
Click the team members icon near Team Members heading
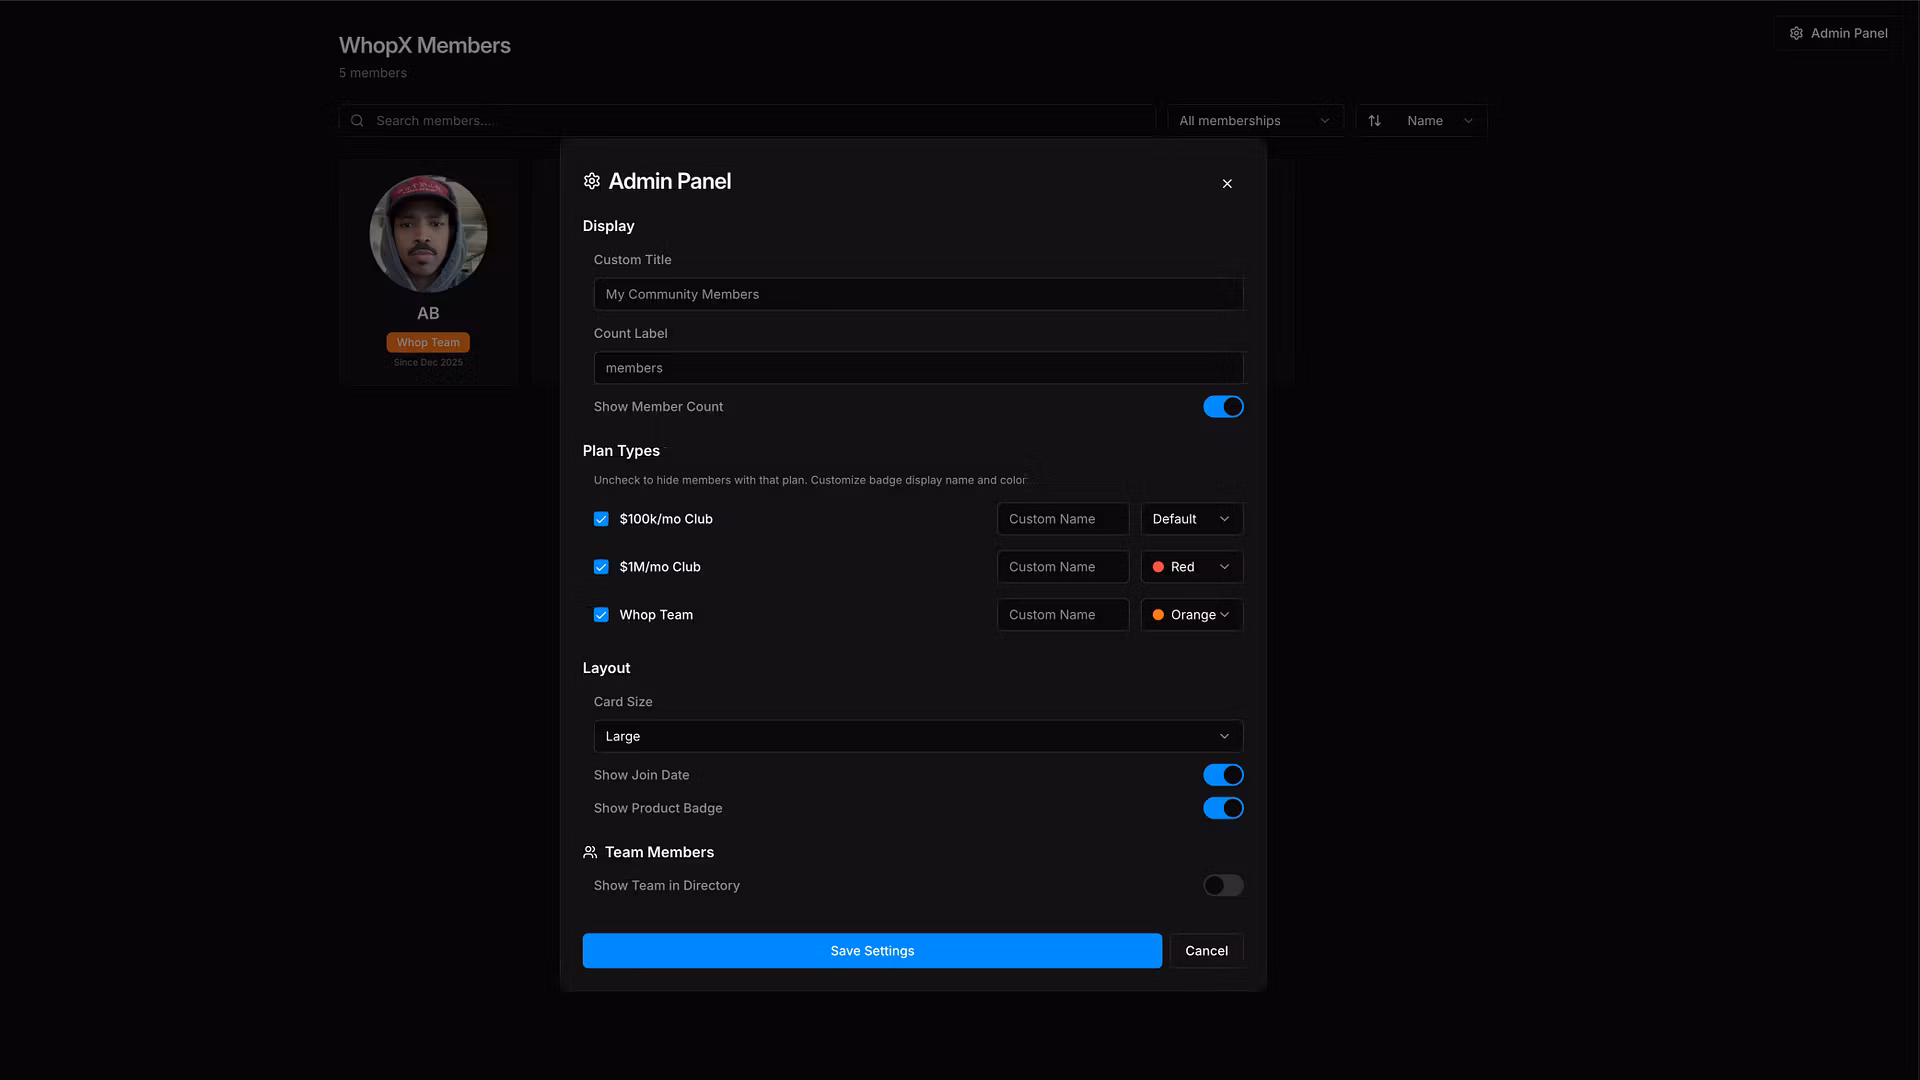[x=590, y=852]
